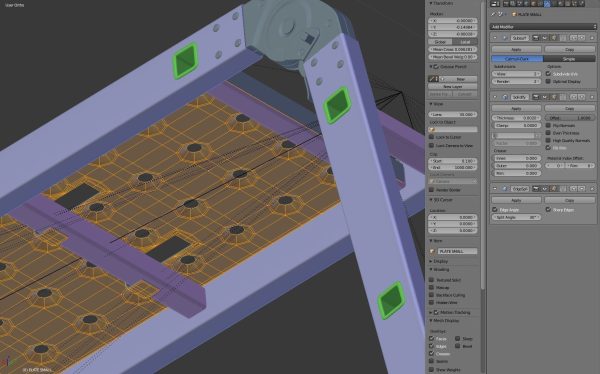Enable High Quality Normals checkbox
600x374 pixels.
tap(548, 140)
